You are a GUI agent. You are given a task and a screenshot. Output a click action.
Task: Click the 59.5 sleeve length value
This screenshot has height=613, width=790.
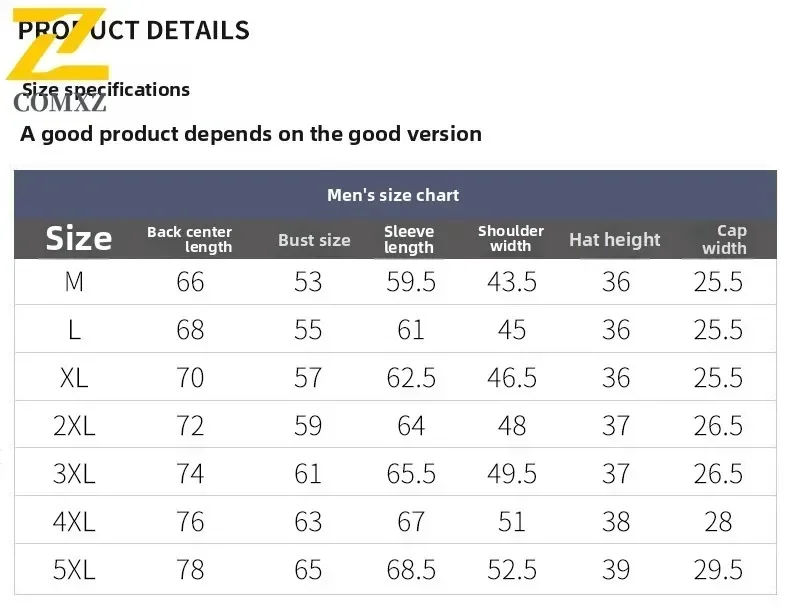[x=411, y=282]
